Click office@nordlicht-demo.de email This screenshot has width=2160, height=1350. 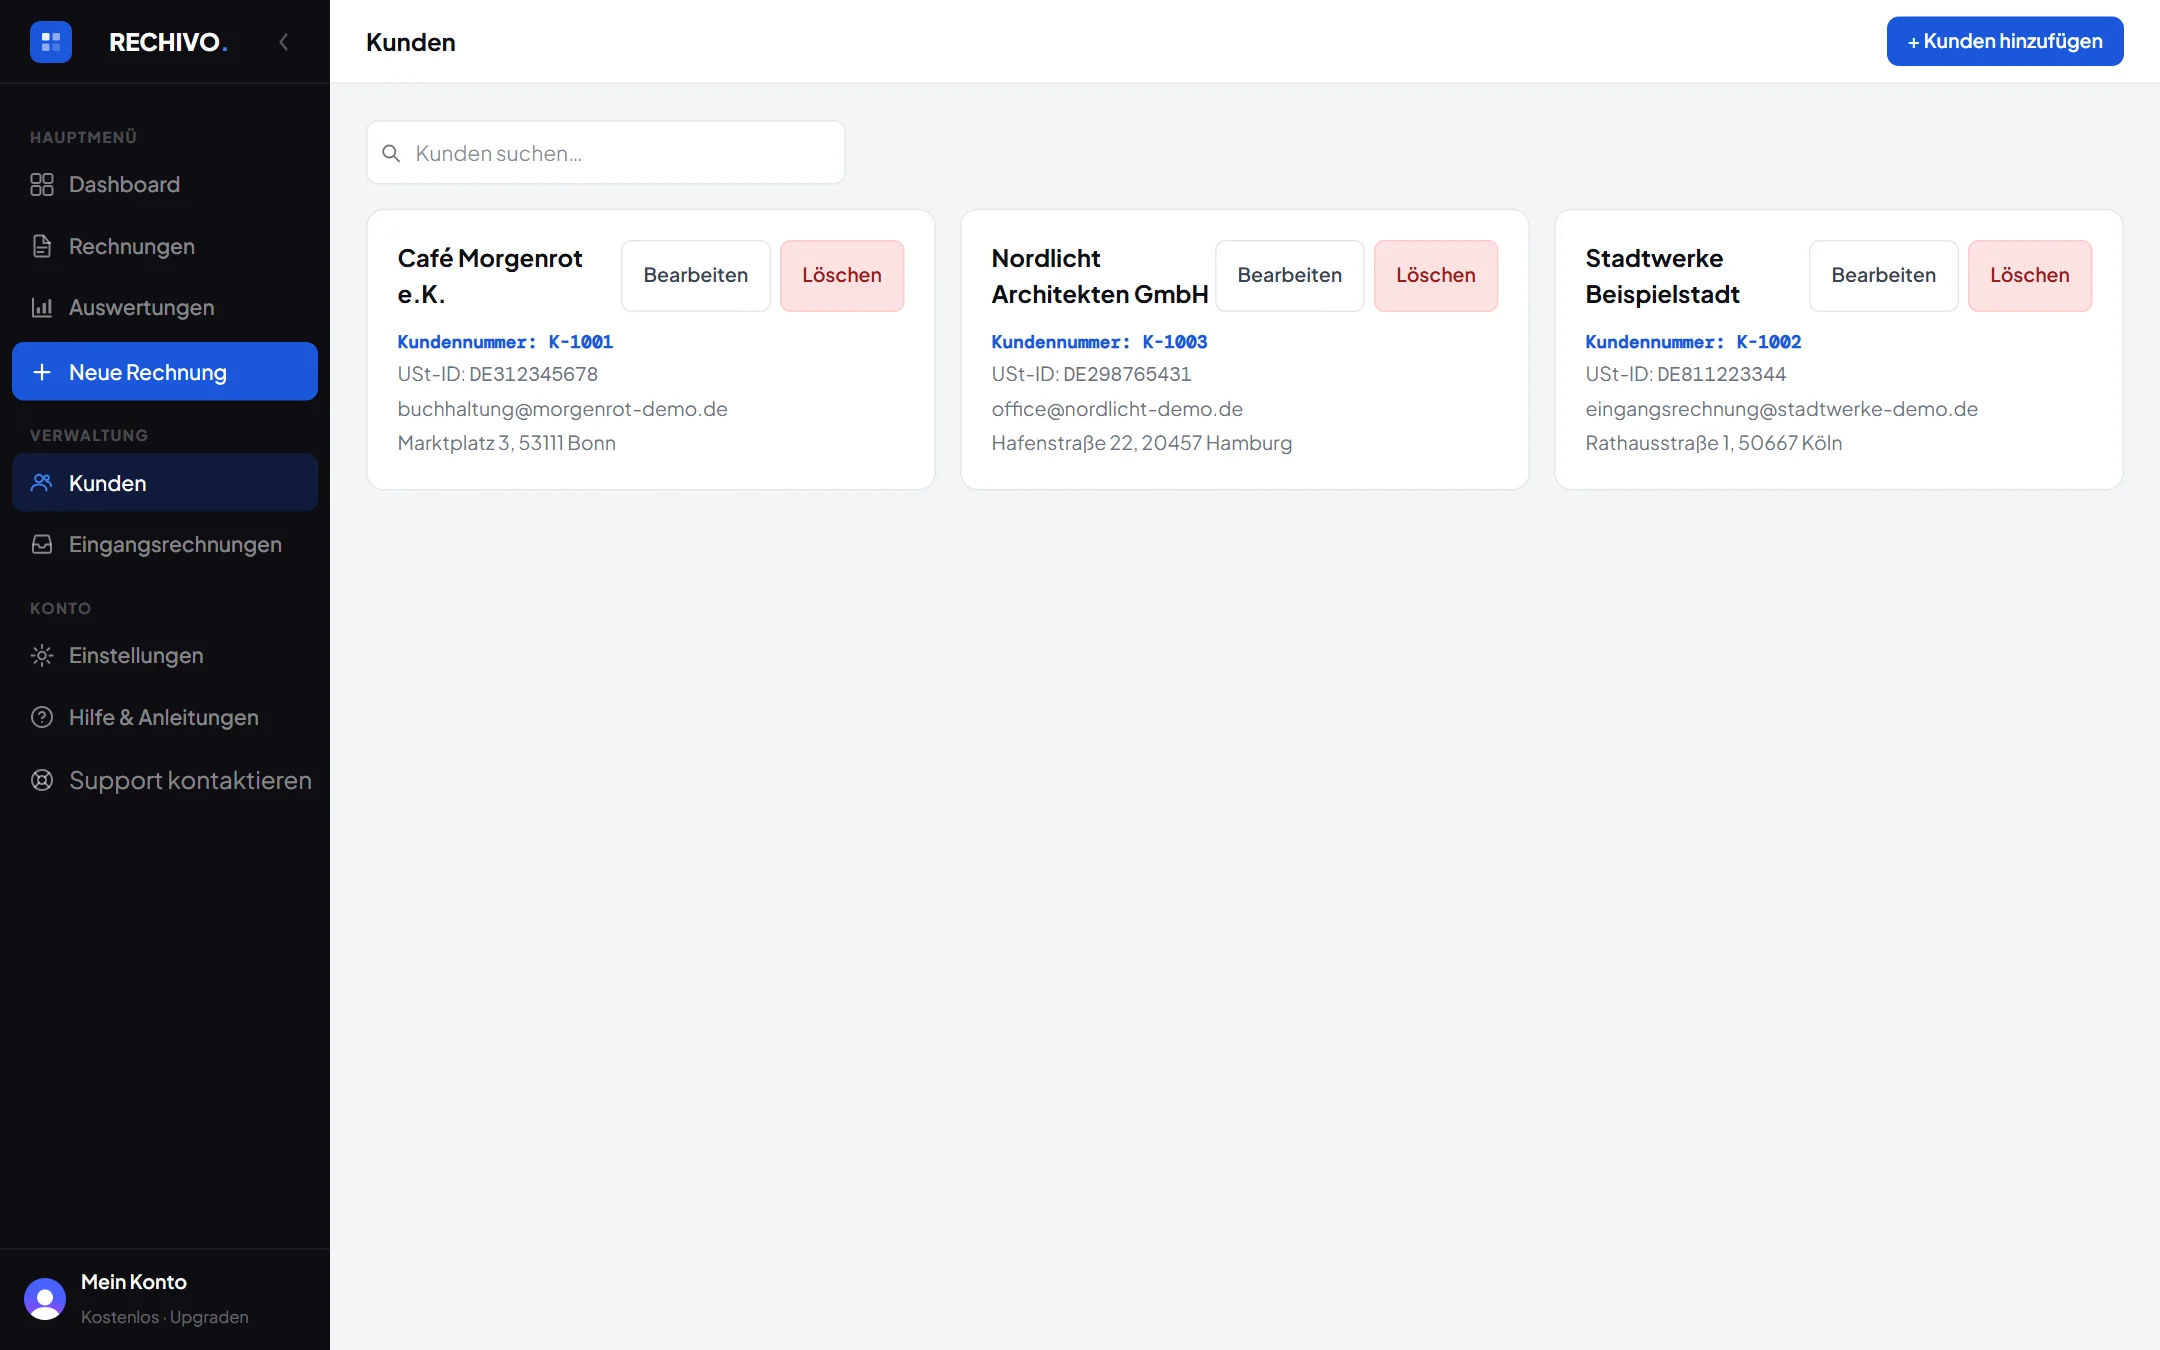click(x=1117, y=409)
